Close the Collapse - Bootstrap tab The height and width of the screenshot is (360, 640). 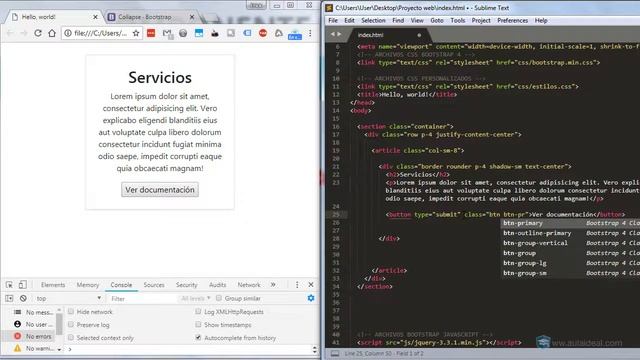pyautogui.click(x=192, y=17)
